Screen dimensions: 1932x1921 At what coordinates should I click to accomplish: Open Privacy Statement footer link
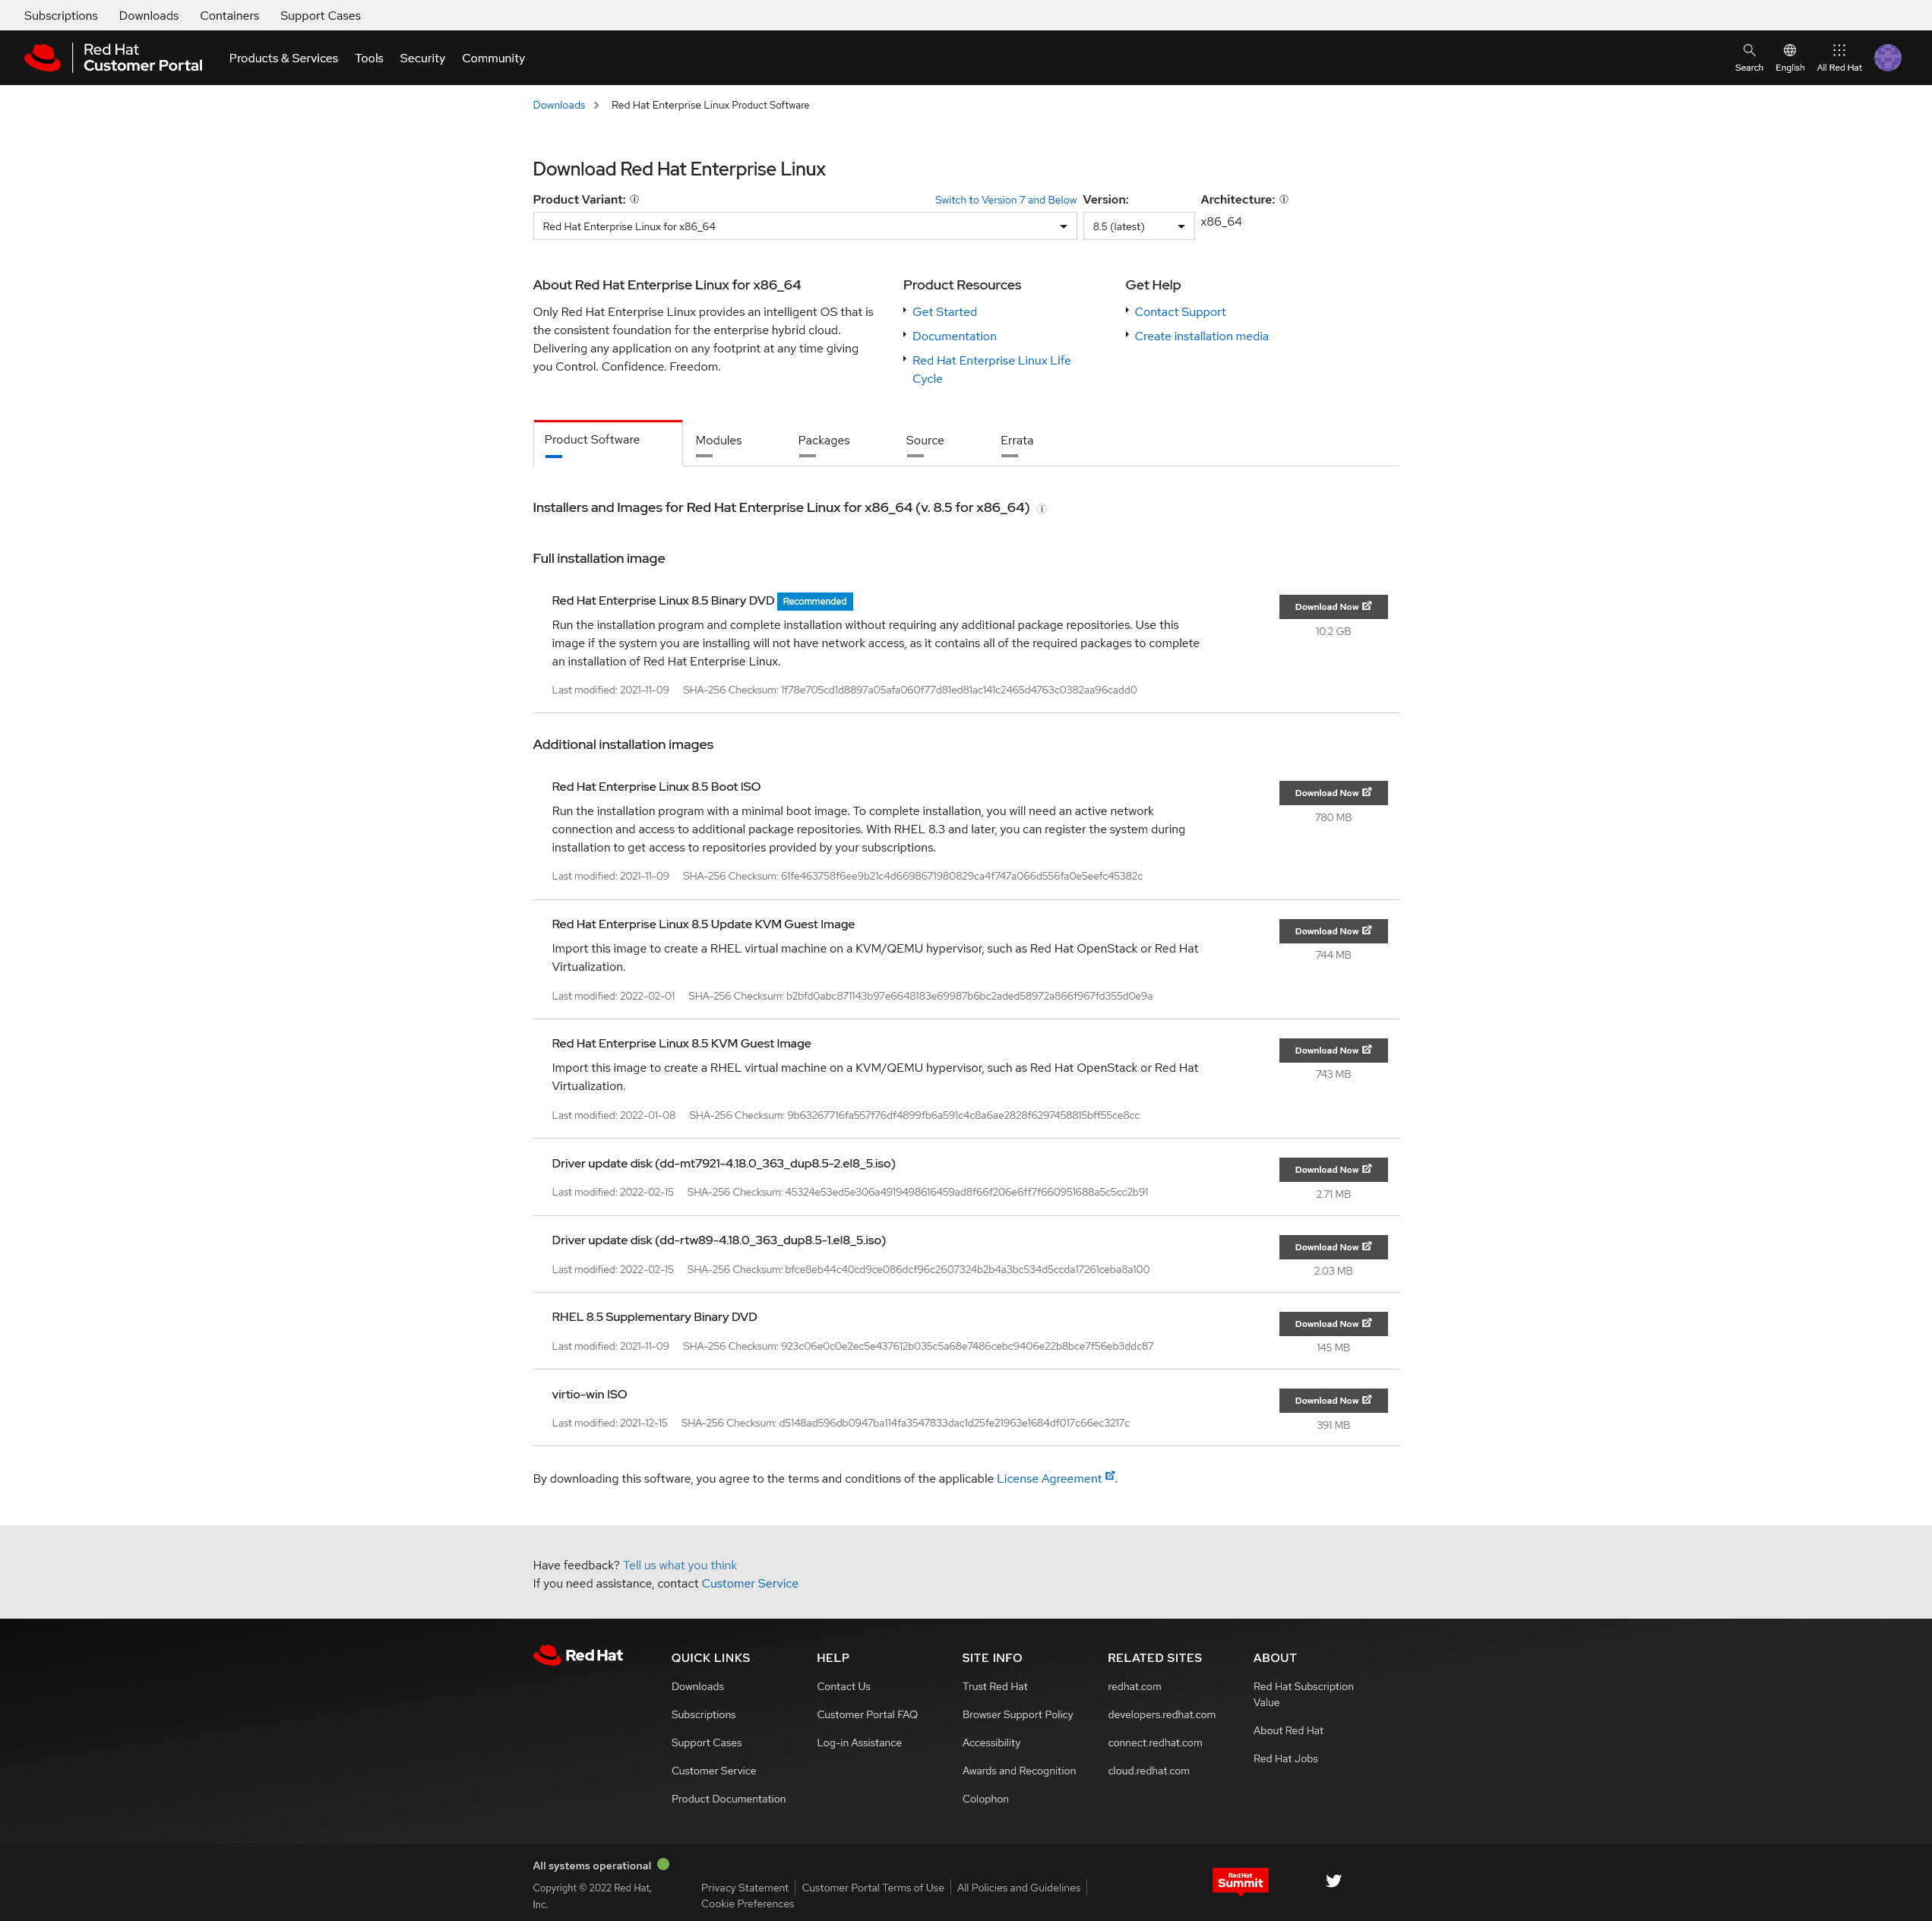[x=744, y=1887]
